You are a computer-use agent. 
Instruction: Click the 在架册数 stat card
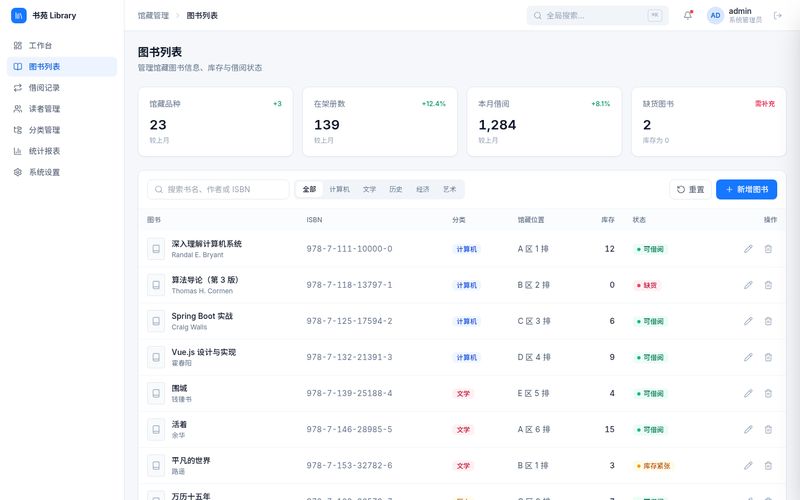(x=380, y=121)
